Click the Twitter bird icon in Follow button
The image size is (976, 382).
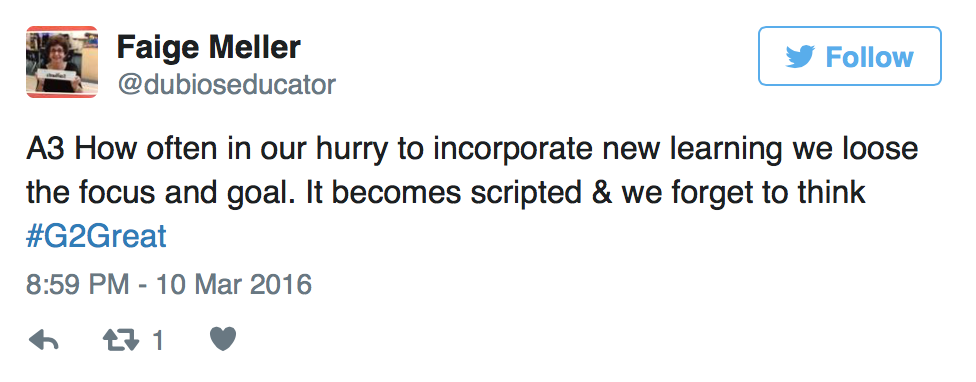800,57
